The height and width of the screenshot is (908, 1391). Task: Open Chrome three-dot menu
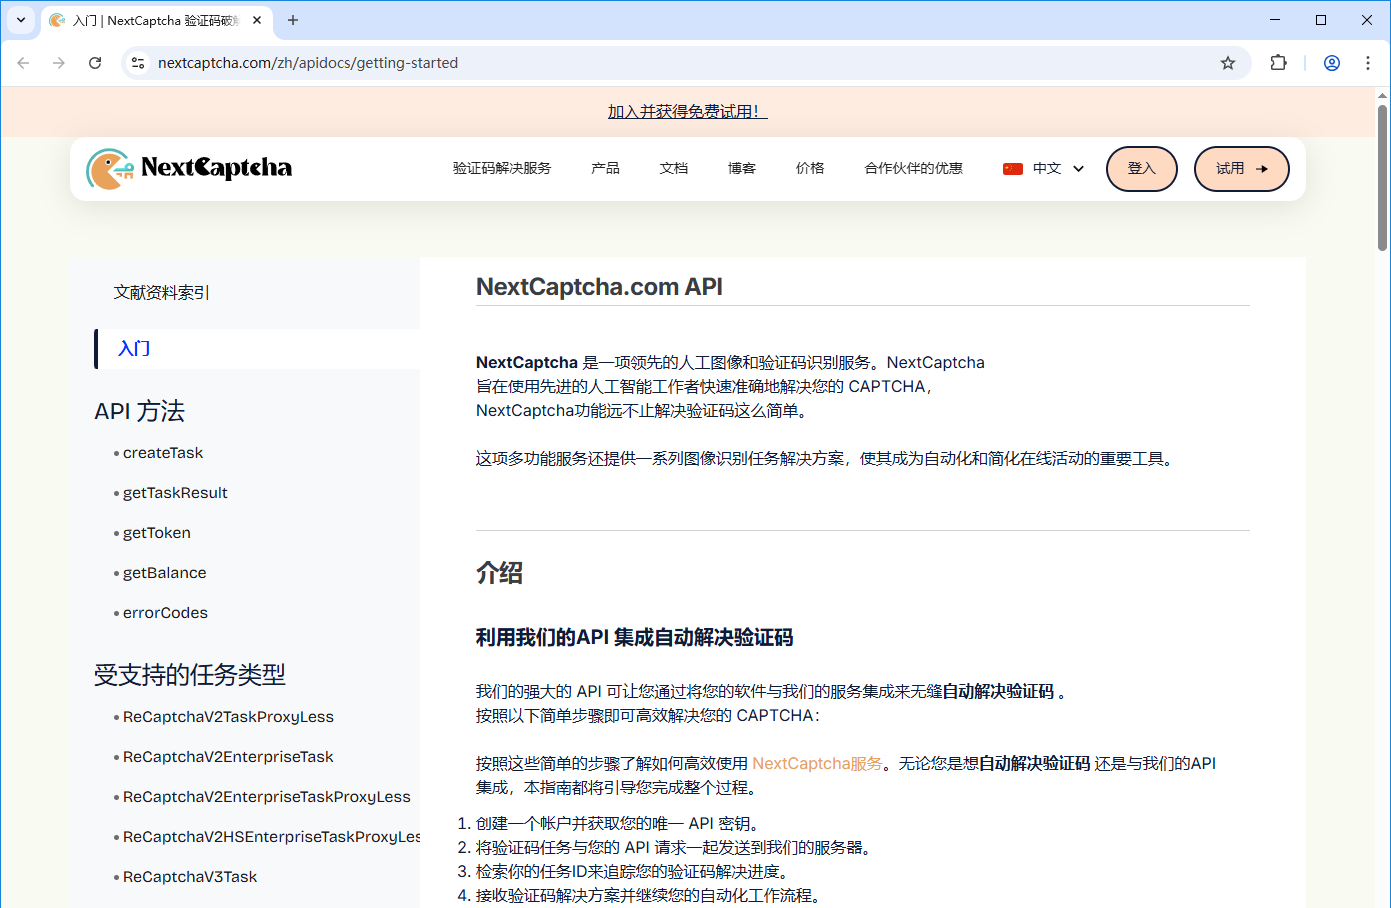pyautogui.click(x=1368, y=63)
